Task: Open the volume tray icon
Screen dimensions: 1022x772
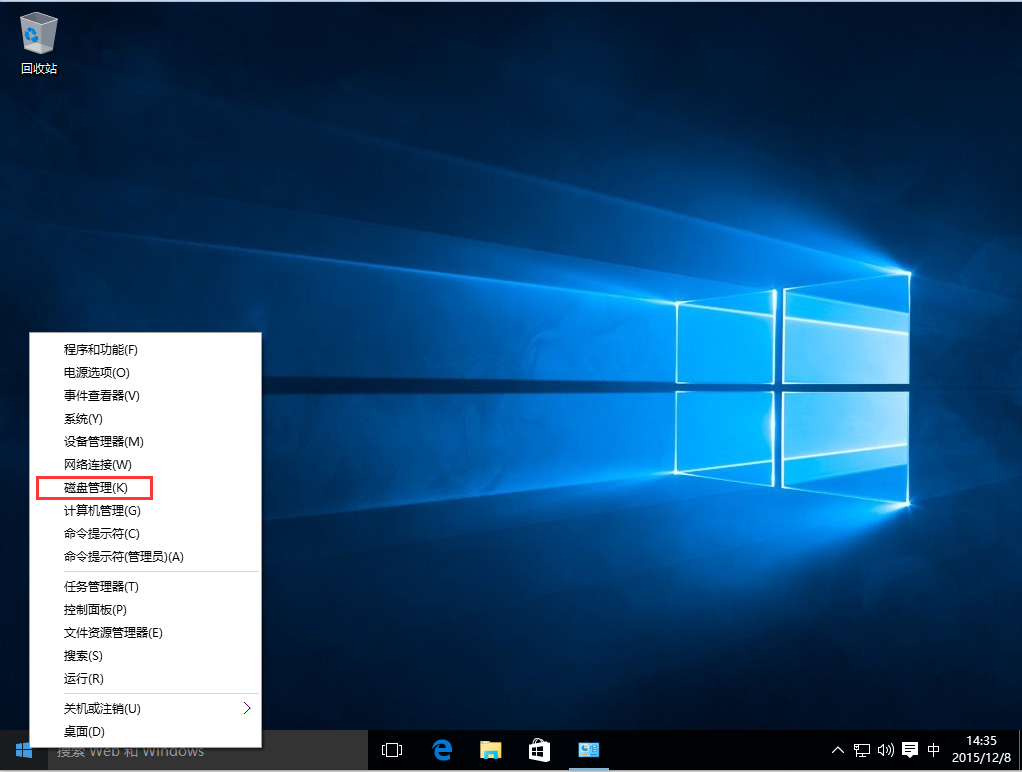Action: pyautogui.click(x=885, y=750)
